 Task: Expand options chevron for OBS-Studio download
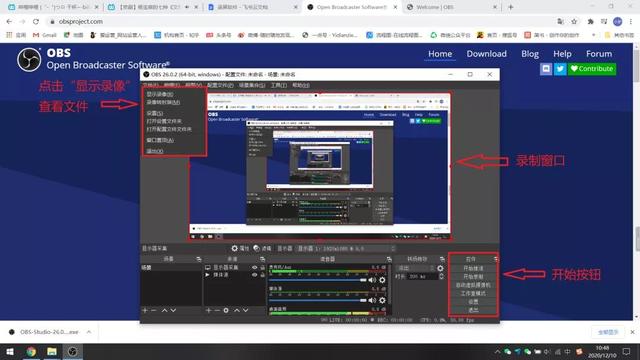pos(89,332)
